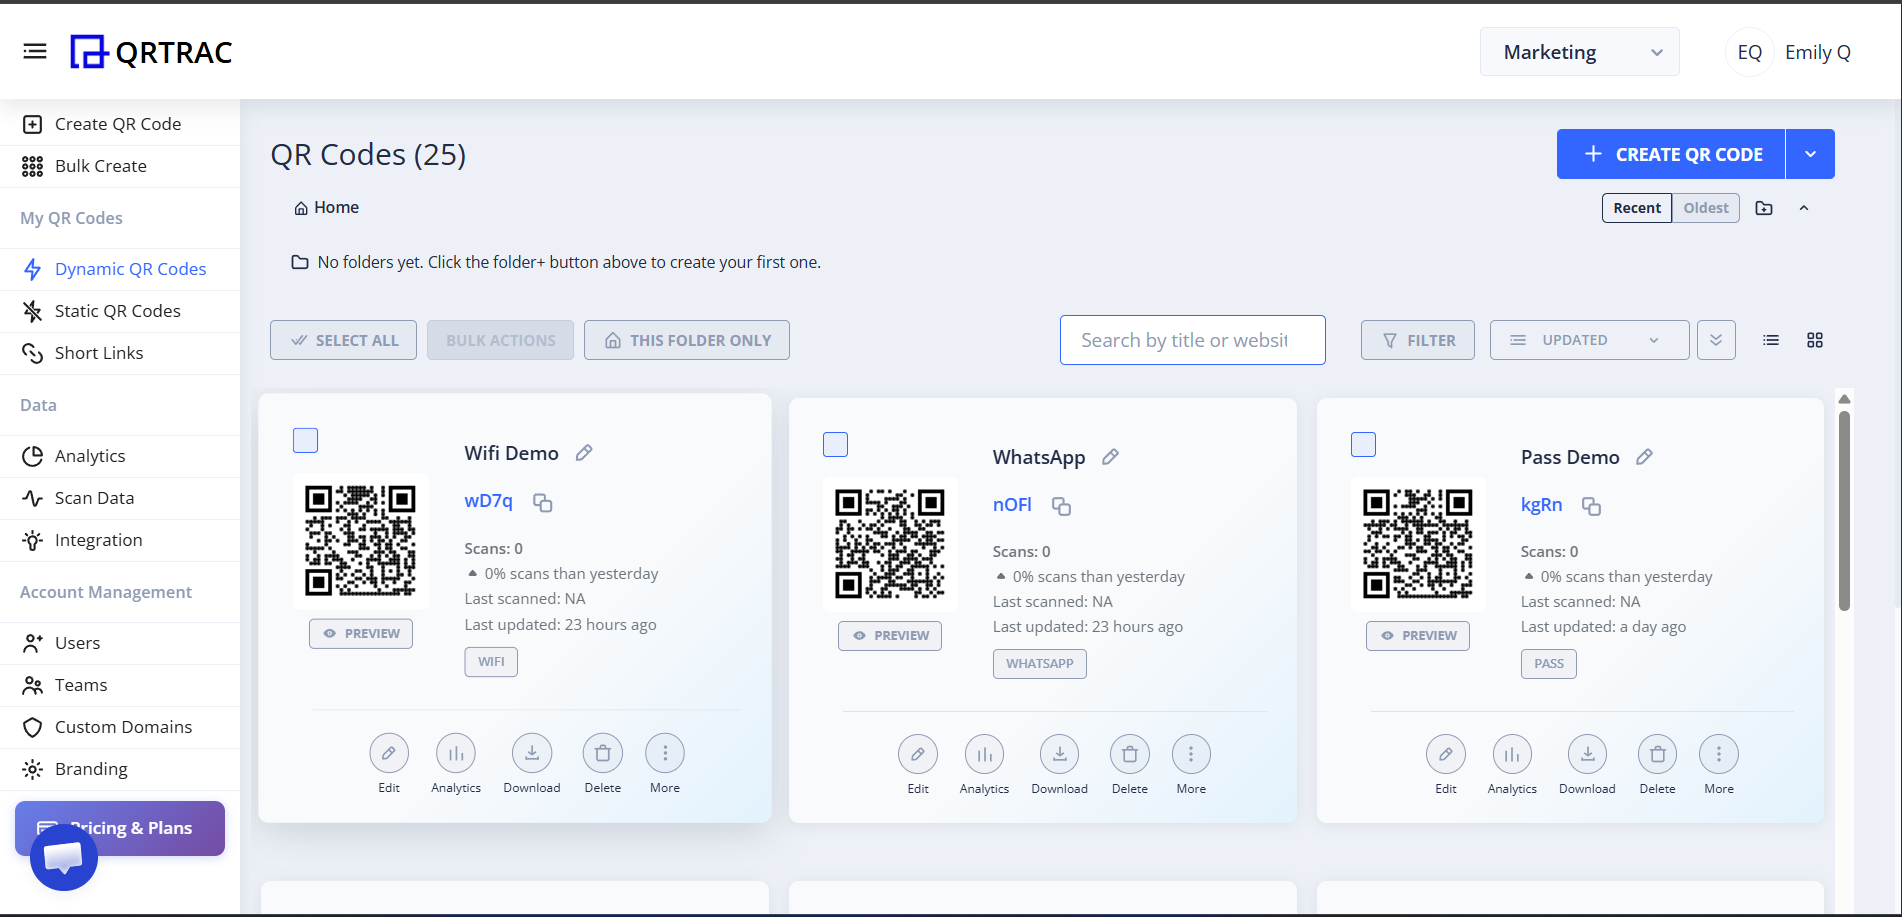
Task: Delete the Wifi Demo QR code
Action: [x=603, y=753]
